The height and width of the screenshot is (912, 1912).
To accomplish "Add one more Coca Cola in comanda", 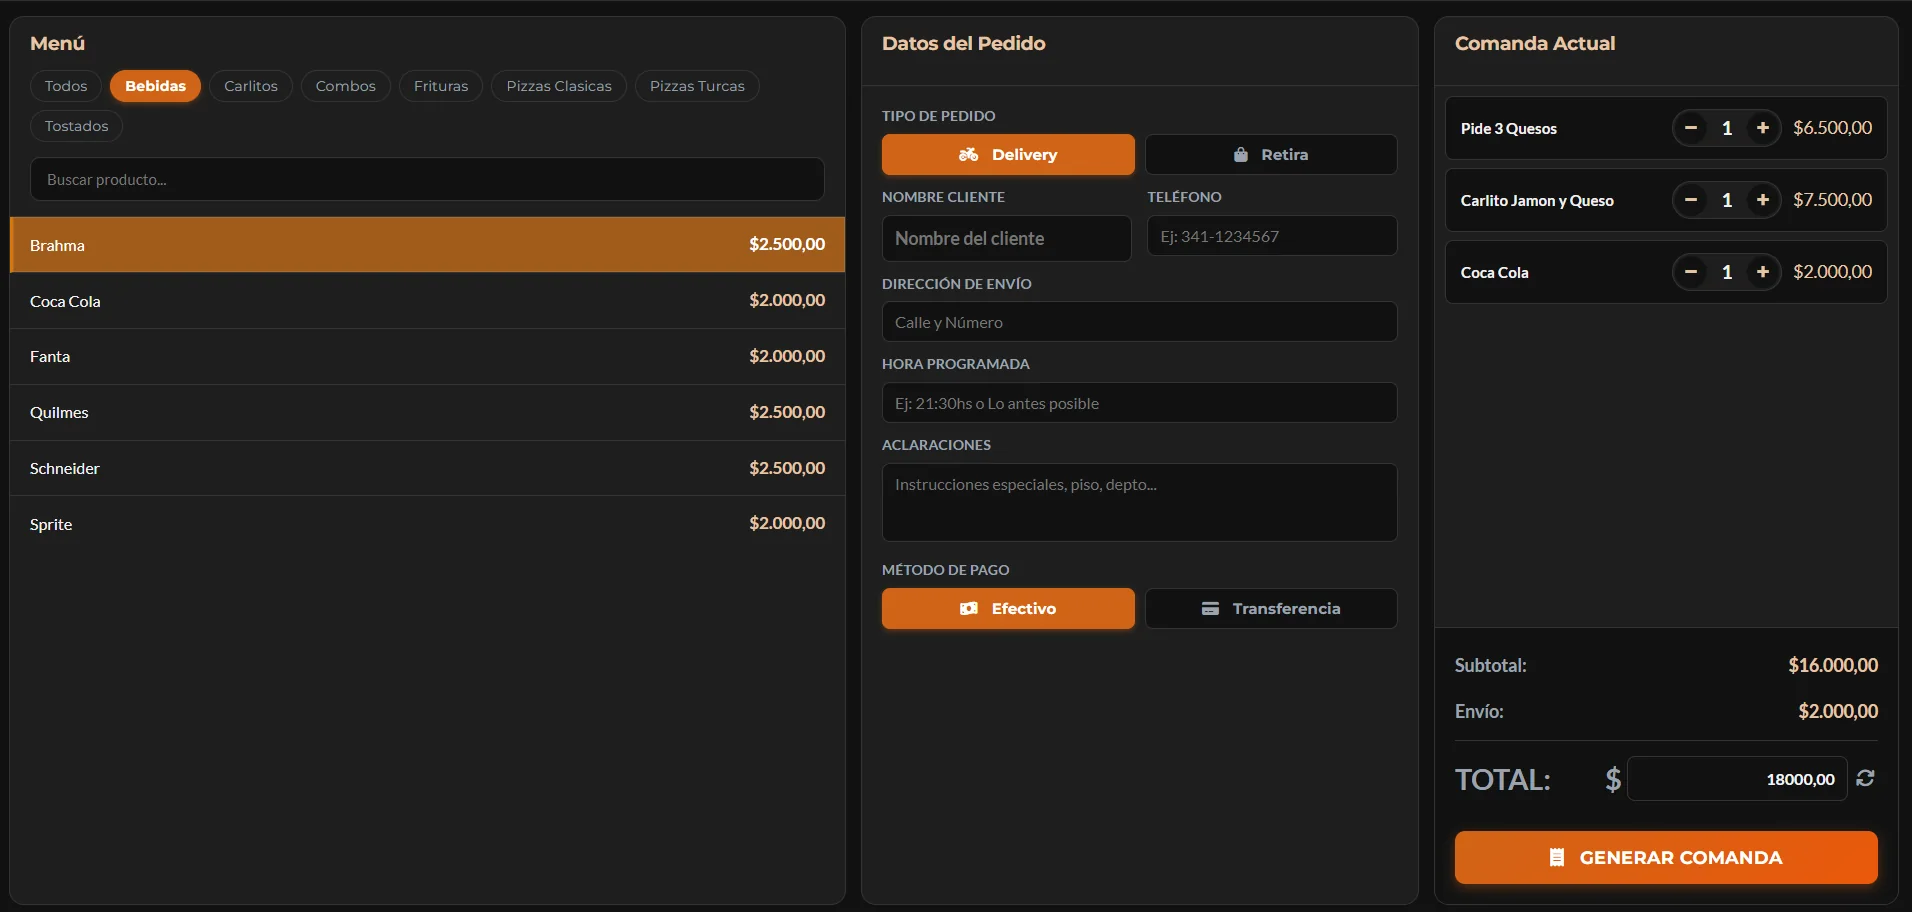I will pos(1763,272).
